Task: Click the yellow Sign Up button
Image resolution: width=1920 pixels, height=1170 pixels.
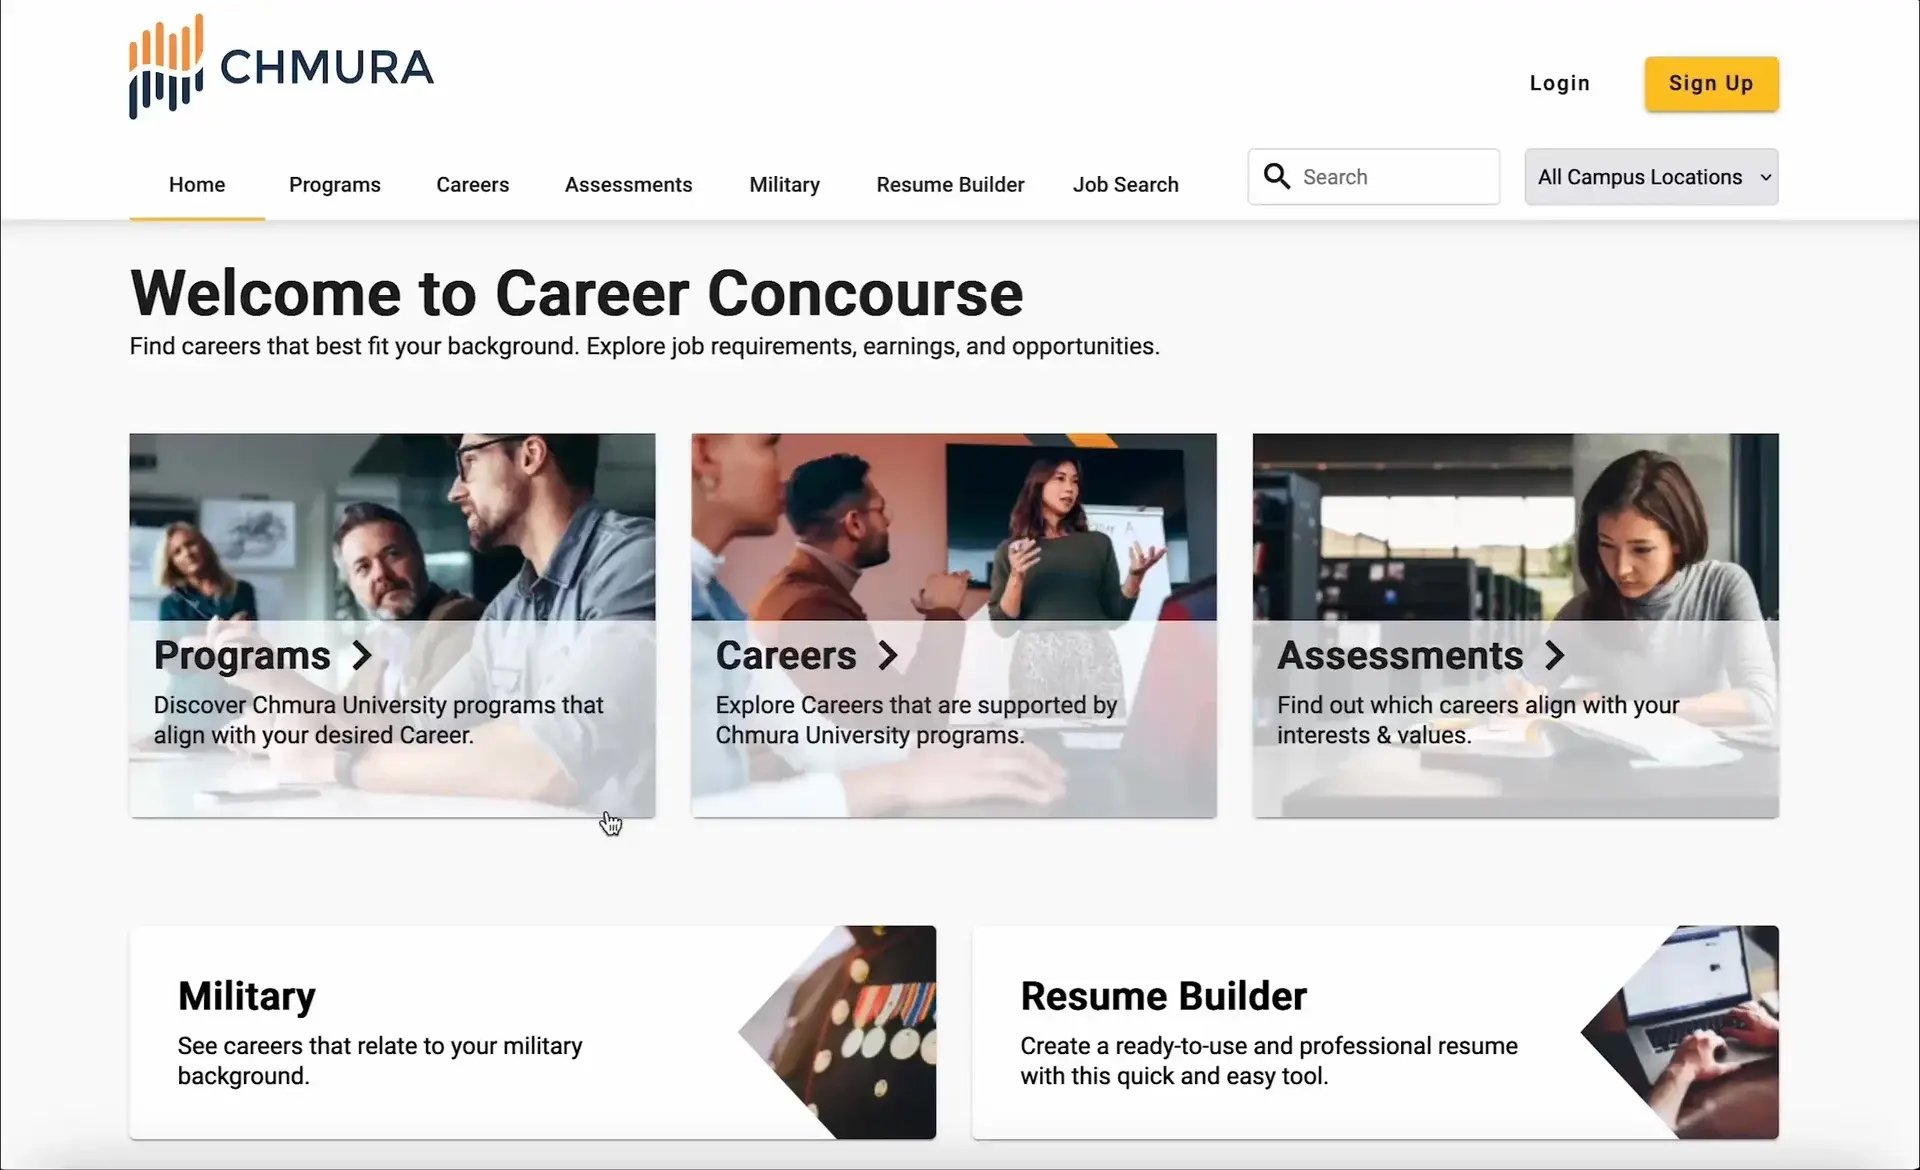Action: click(1711, 83)
